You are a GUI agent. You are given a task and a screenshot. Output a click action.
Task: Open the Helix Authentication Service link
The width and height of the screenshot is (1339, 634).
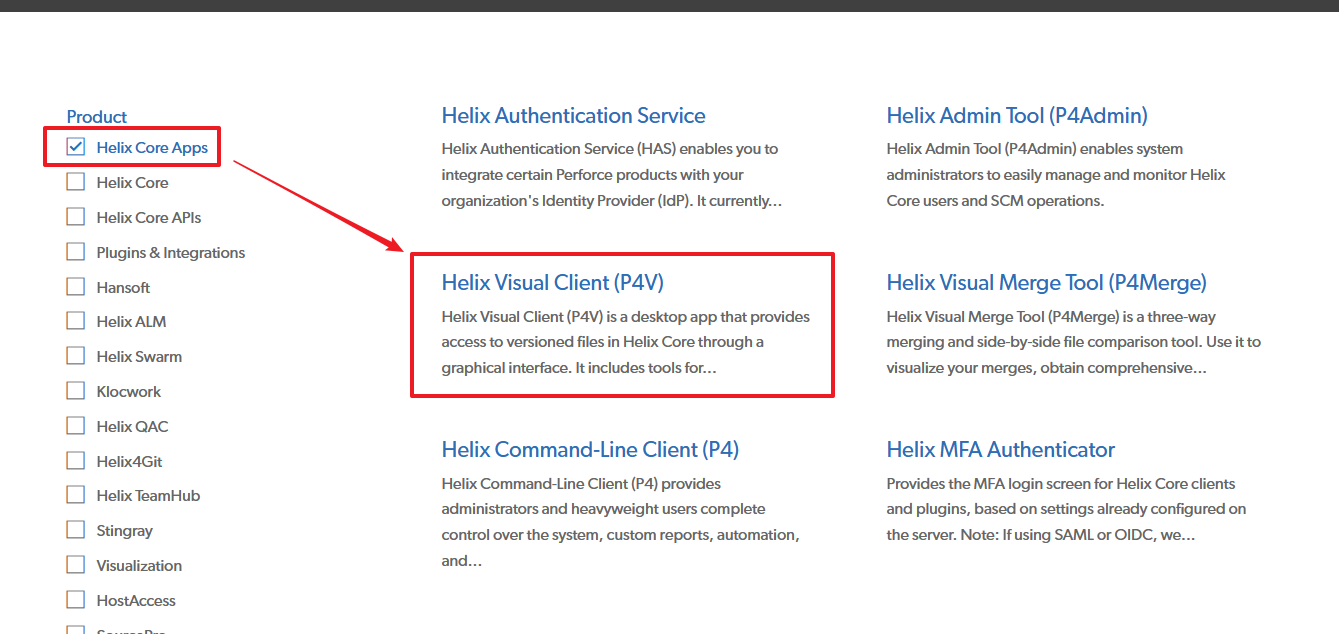pyautogui.click(x=573, y=116)
